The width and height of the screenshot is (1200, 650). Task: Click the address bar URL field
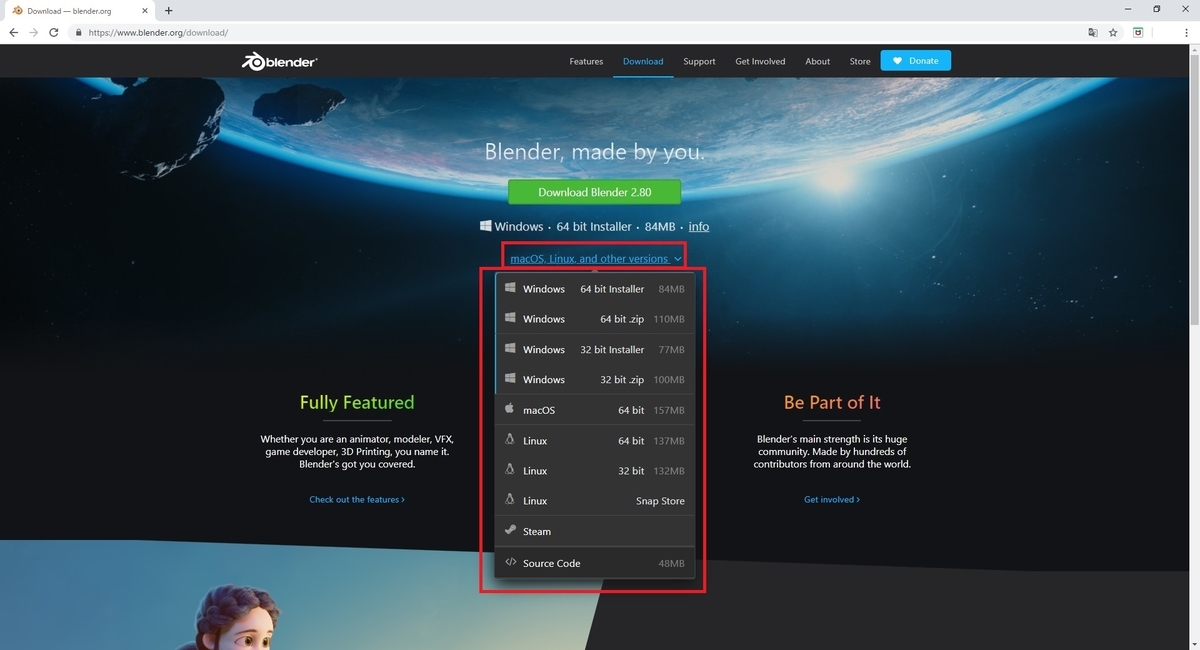pos(580,32)
